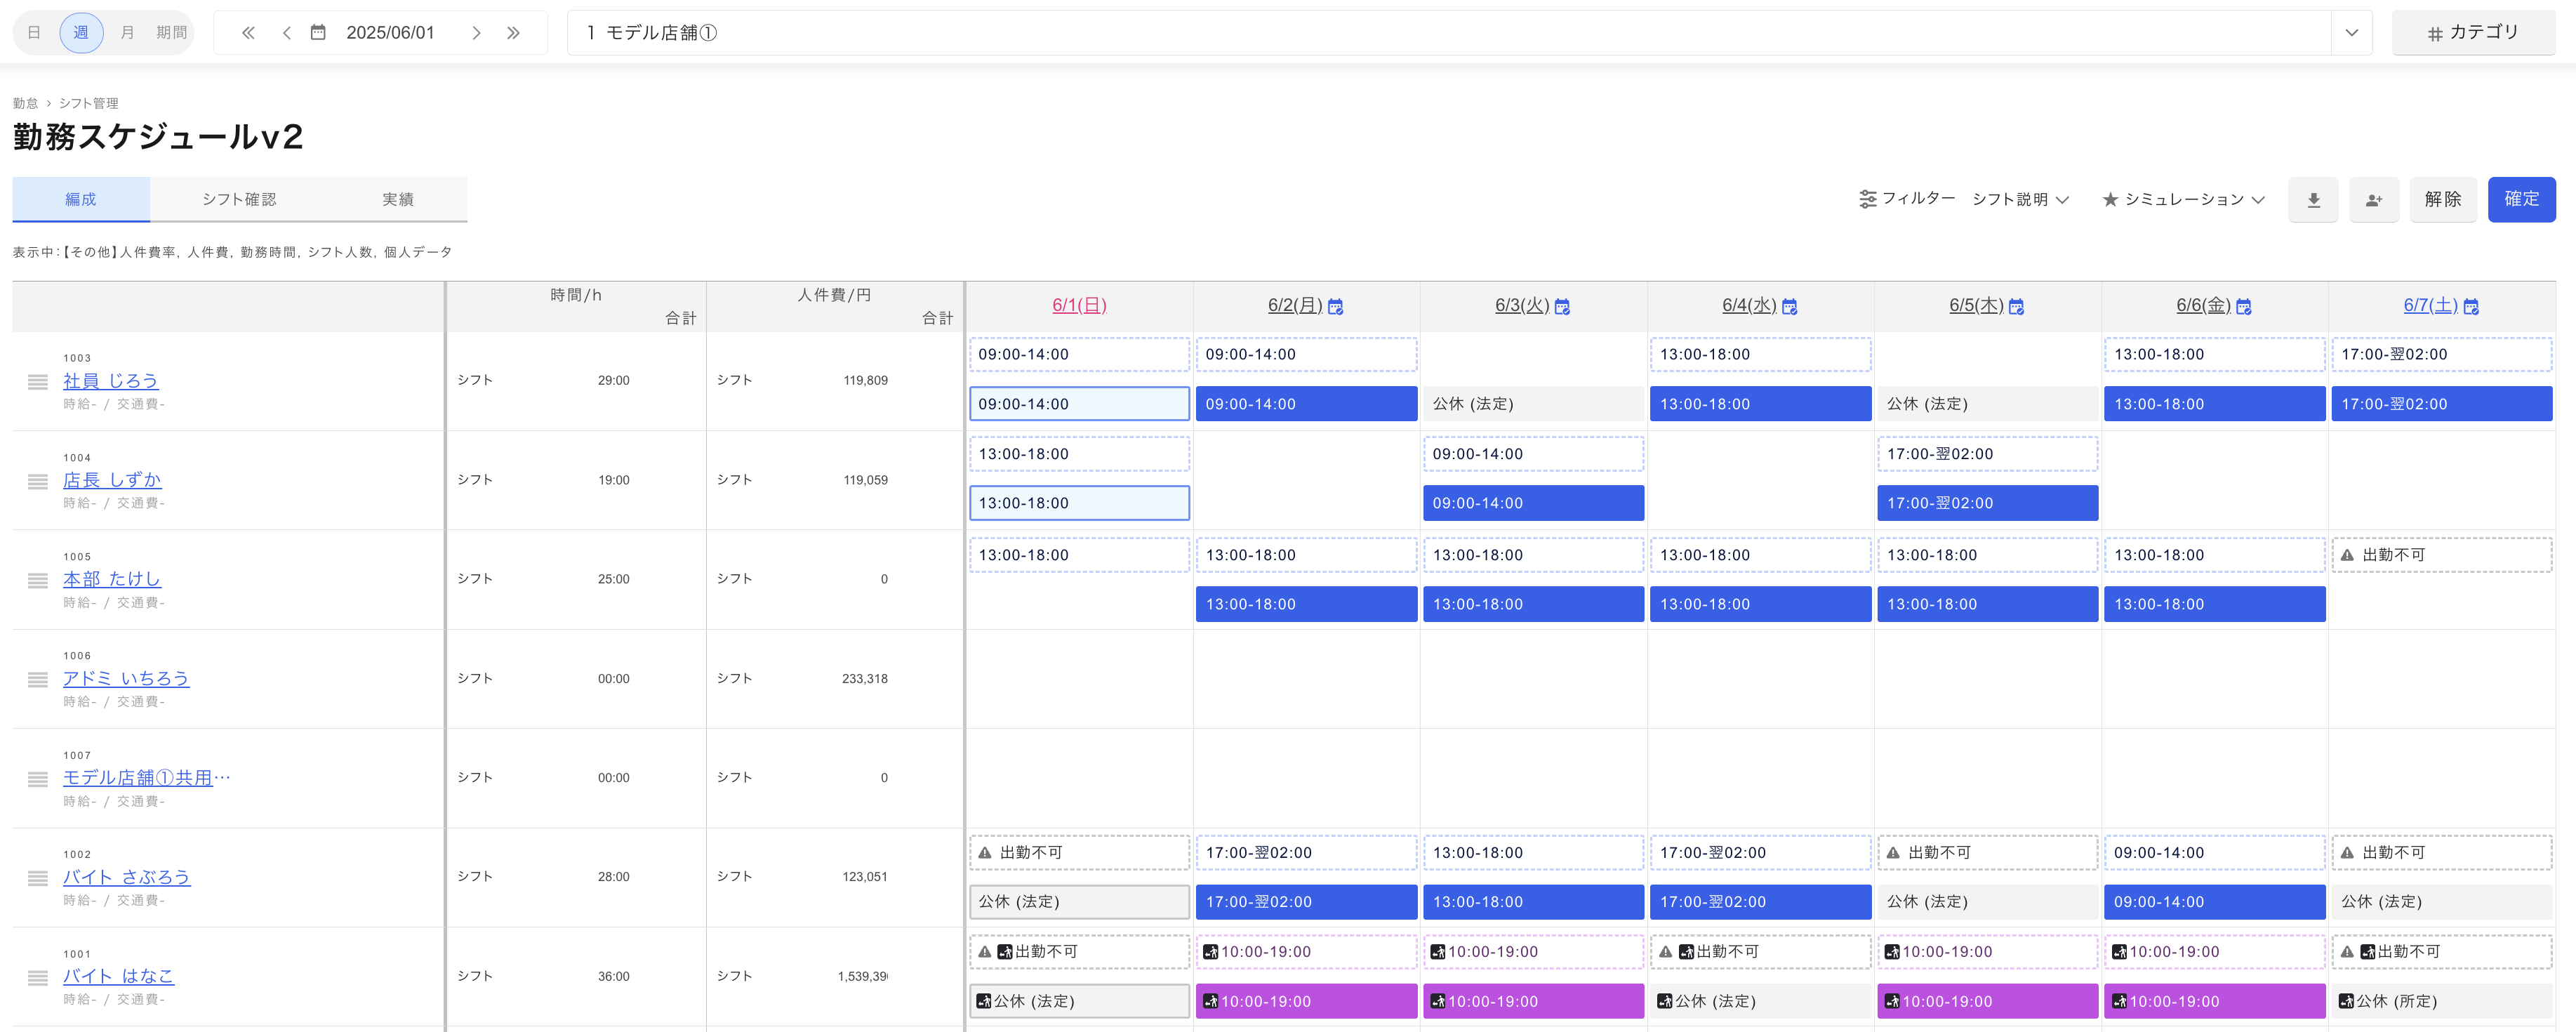Switch view to 日 (day)

click(34, 33)
